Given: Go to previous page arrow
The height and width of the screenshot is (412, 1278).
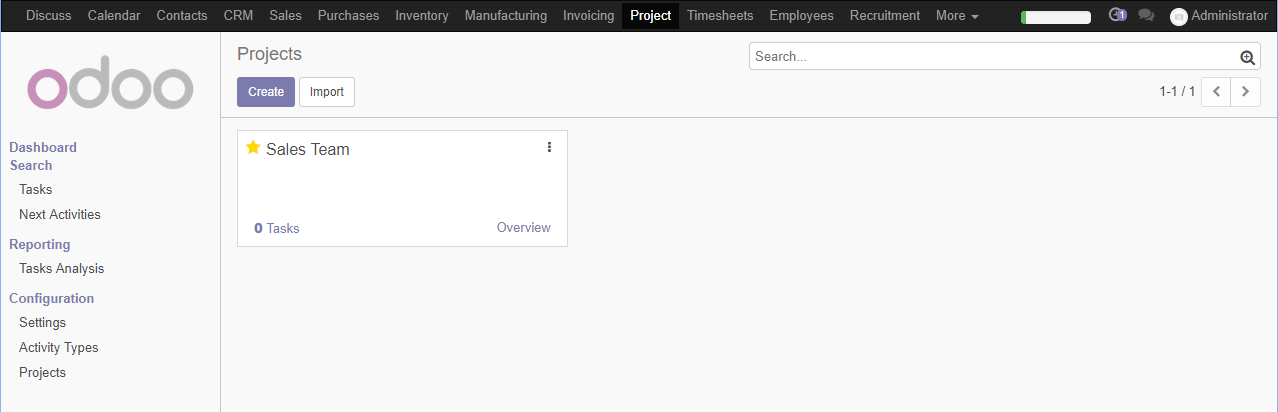Looking at the screenshot, I should (x=1216, y=91).
